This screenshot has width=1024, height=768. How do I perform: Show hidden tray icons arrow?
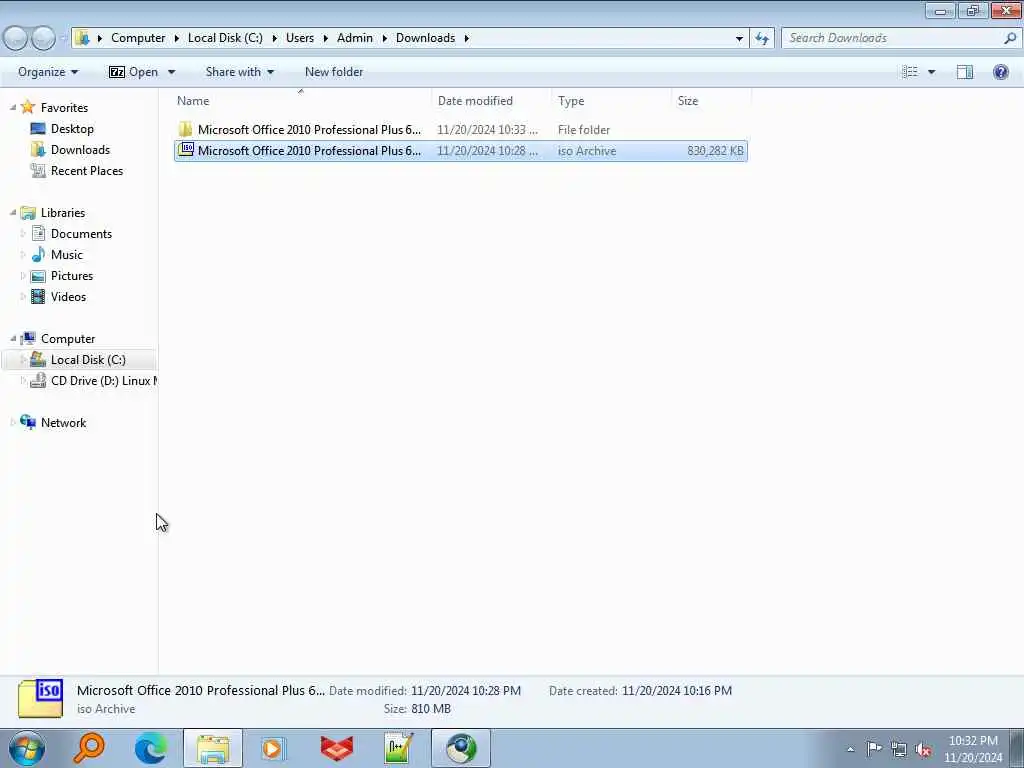coord(850,749)
